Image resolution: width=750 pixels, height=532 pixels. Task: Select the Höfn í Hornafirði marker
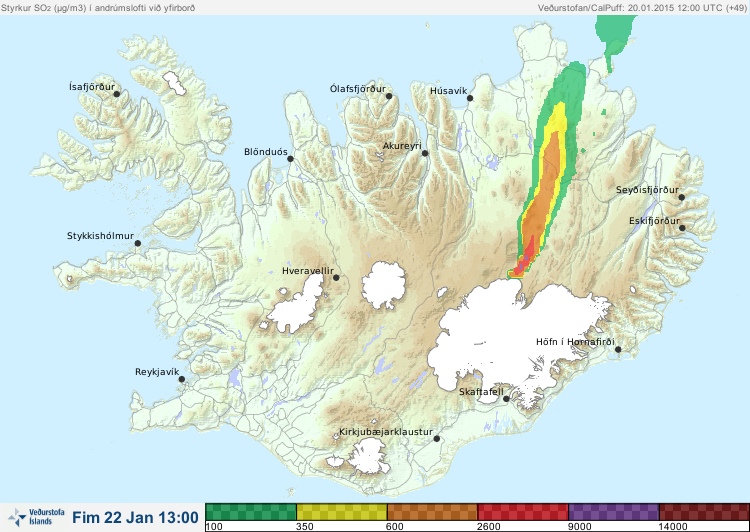618,350
